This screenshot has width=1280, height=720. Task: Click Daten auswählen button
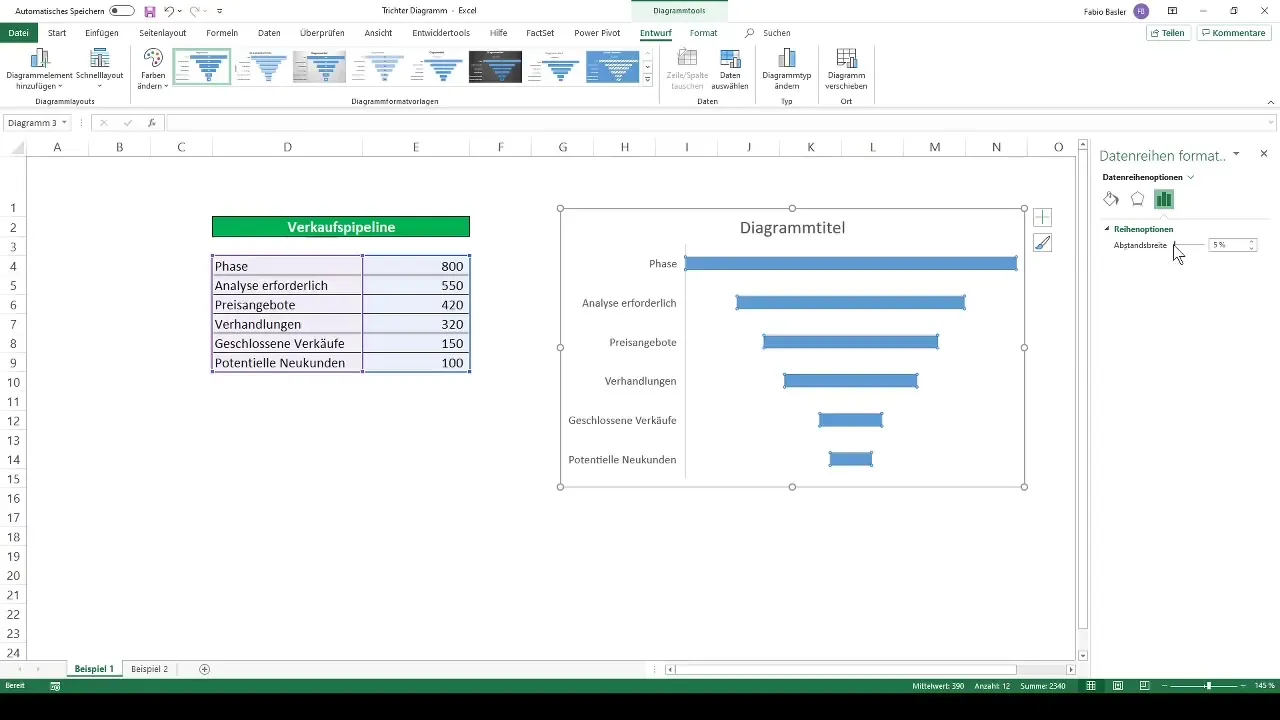pos(730,68)
